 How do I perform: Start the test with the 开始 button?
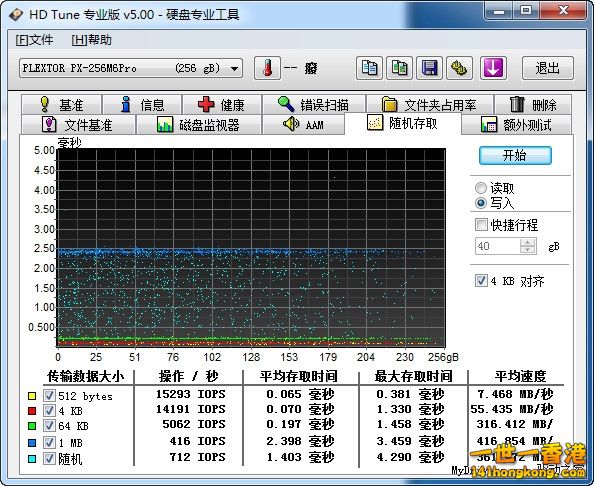click(x=515, y=155)
